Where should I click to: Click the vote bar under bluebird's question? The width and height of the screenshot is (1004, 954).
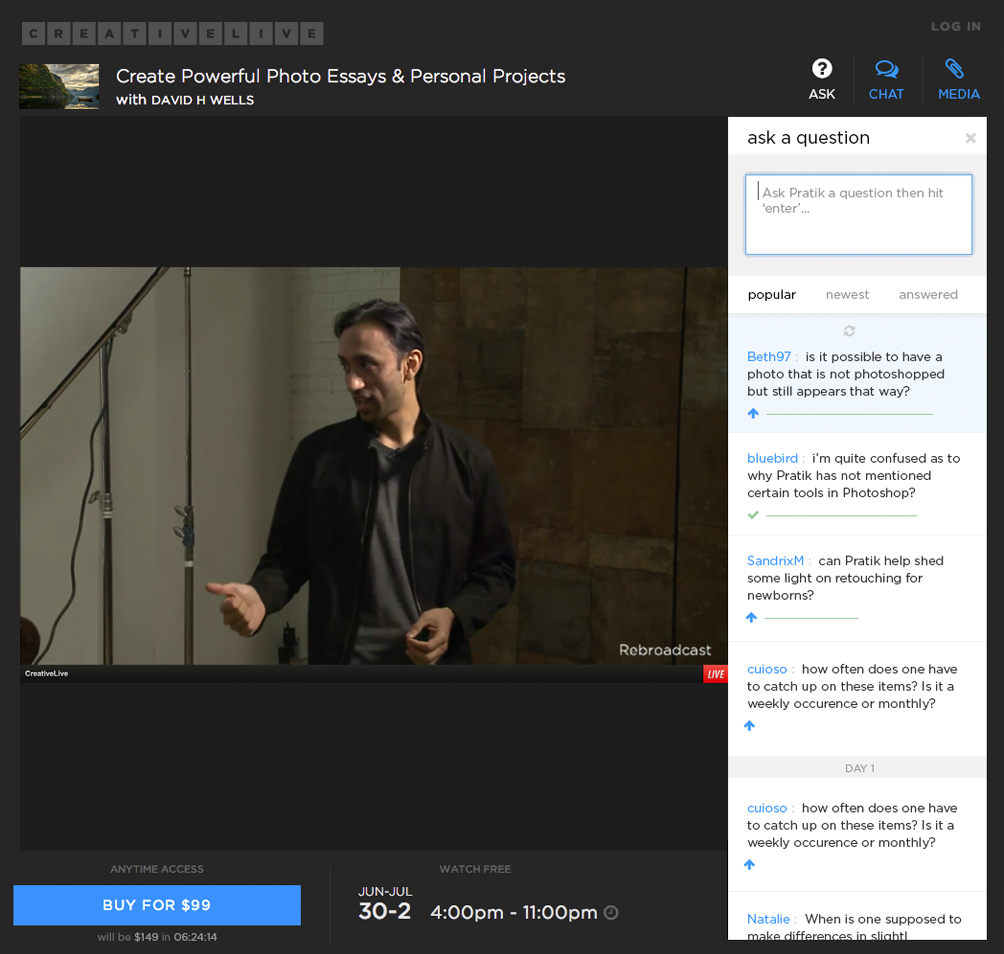tap(841, 515)
